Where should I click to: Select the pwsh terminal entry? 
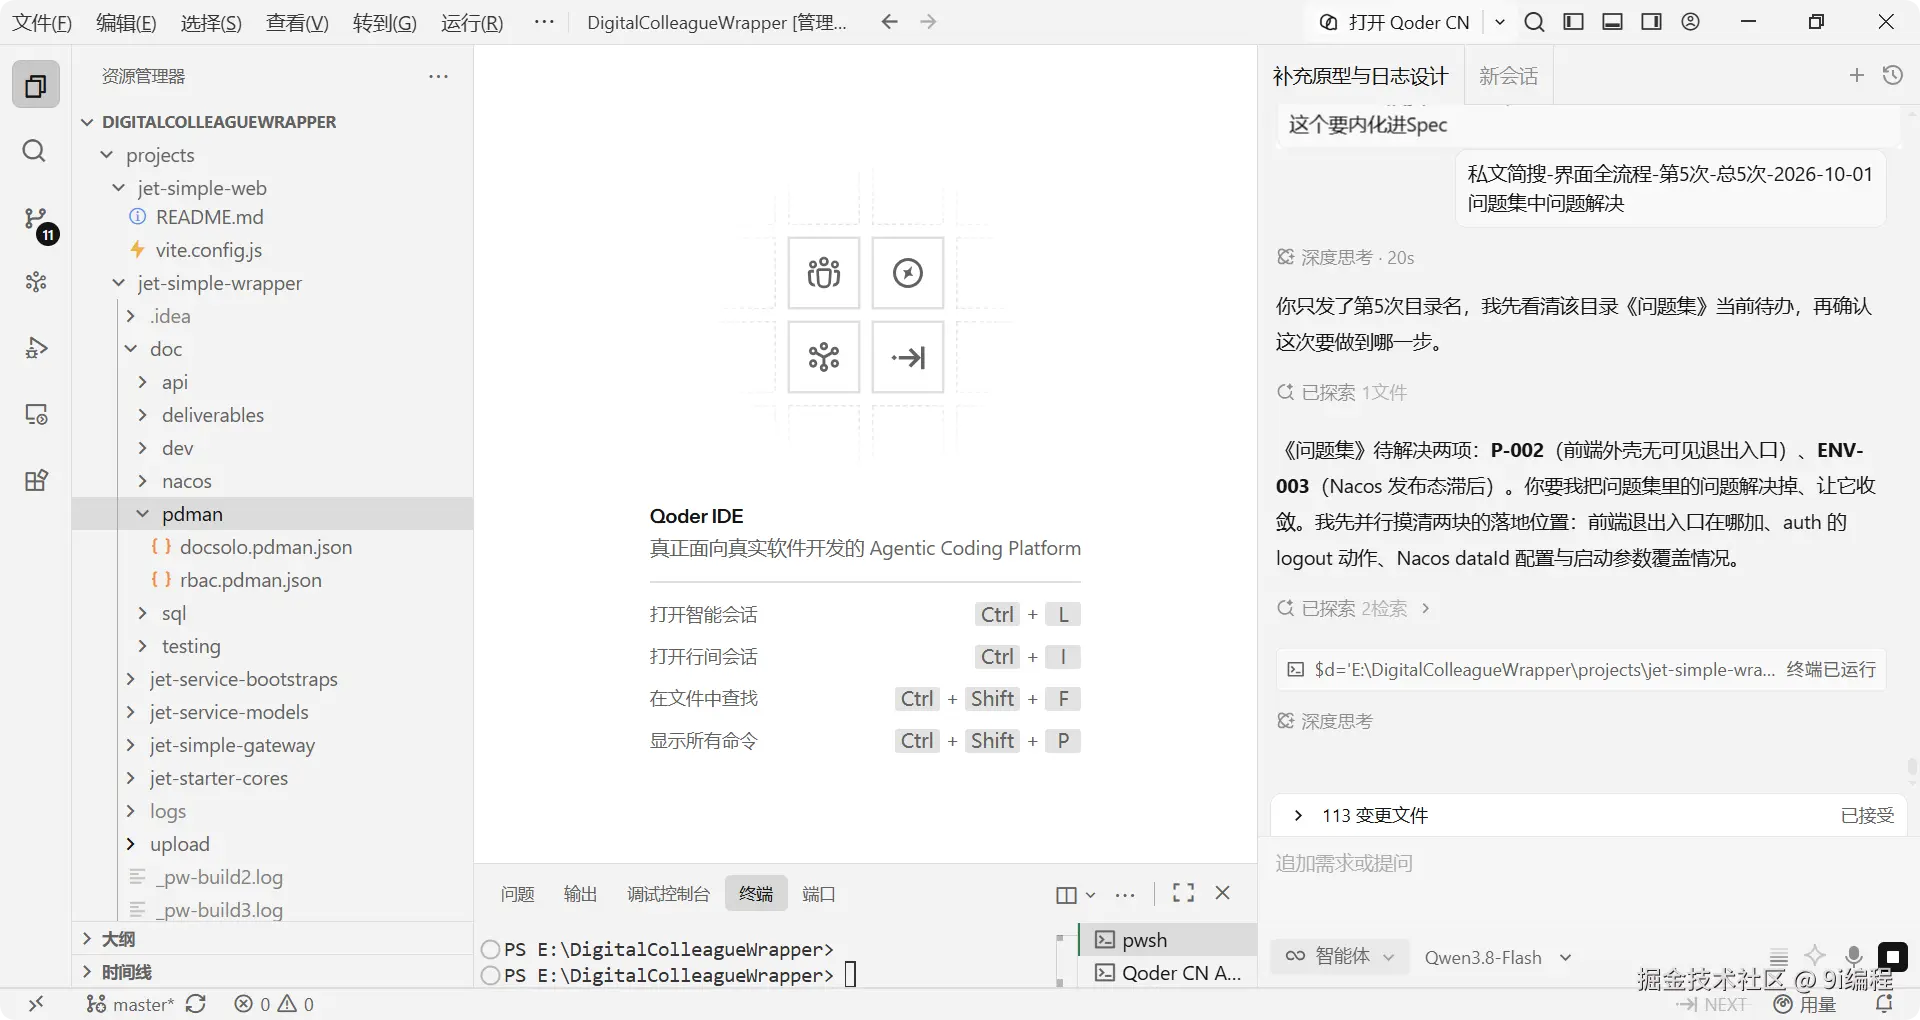pyautogui.click(x=1167, y=939)
